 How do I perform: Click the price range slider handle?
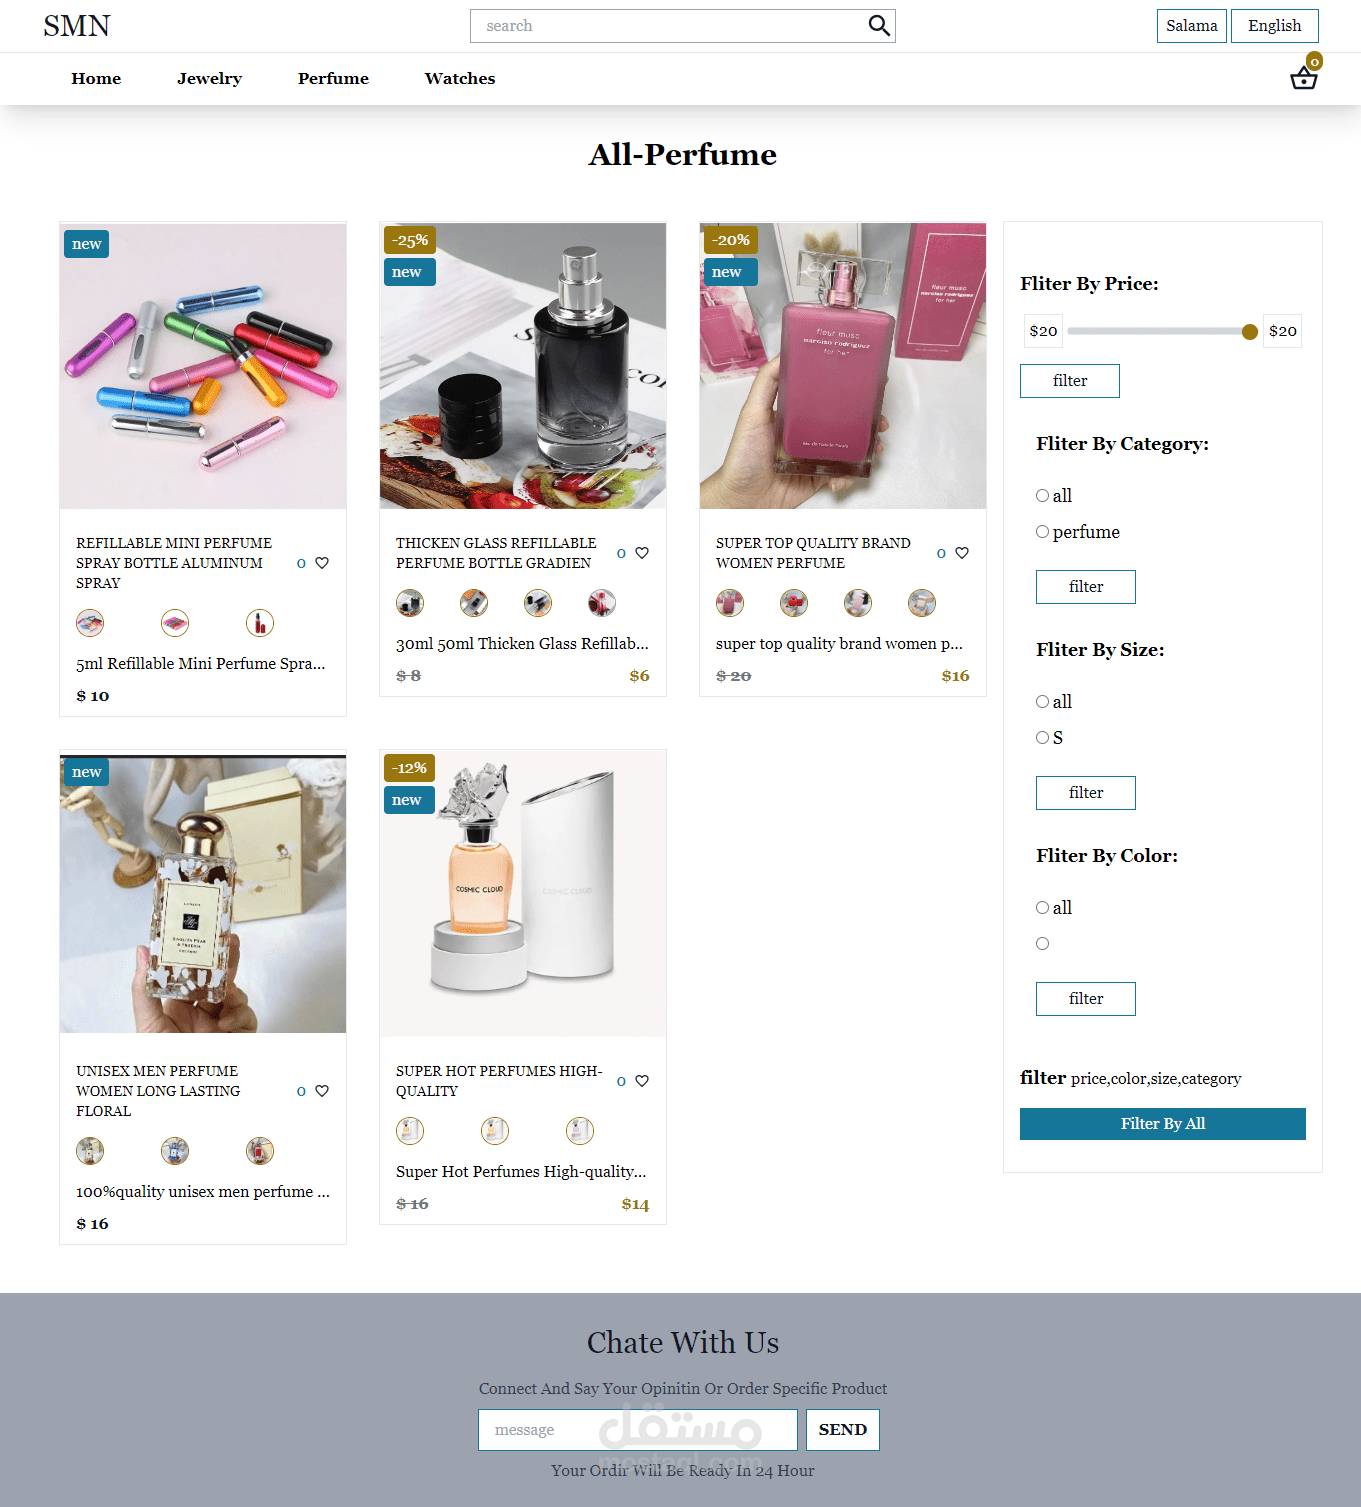pyautogui.click(x=1249, y=332)
